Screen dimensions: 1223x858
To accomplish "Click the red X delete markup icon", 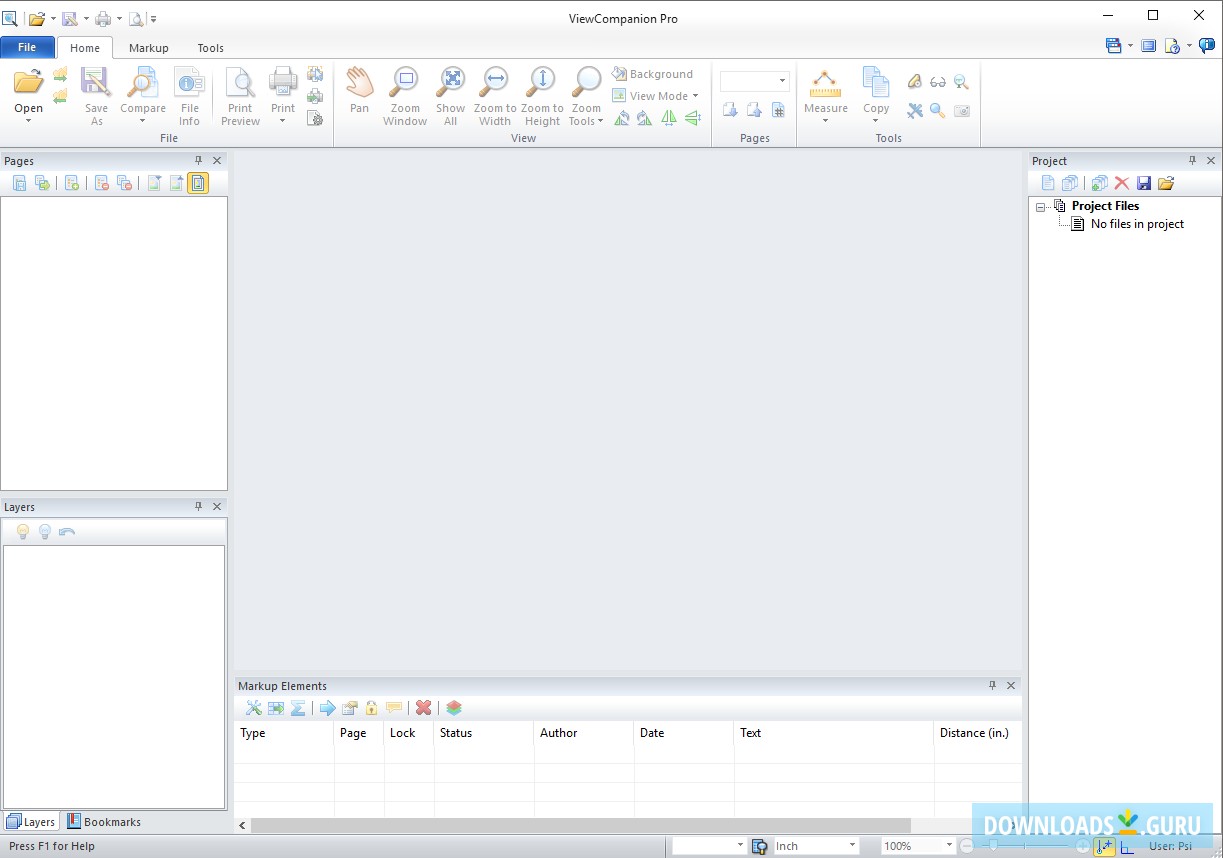I will click(x=424, y=708).
